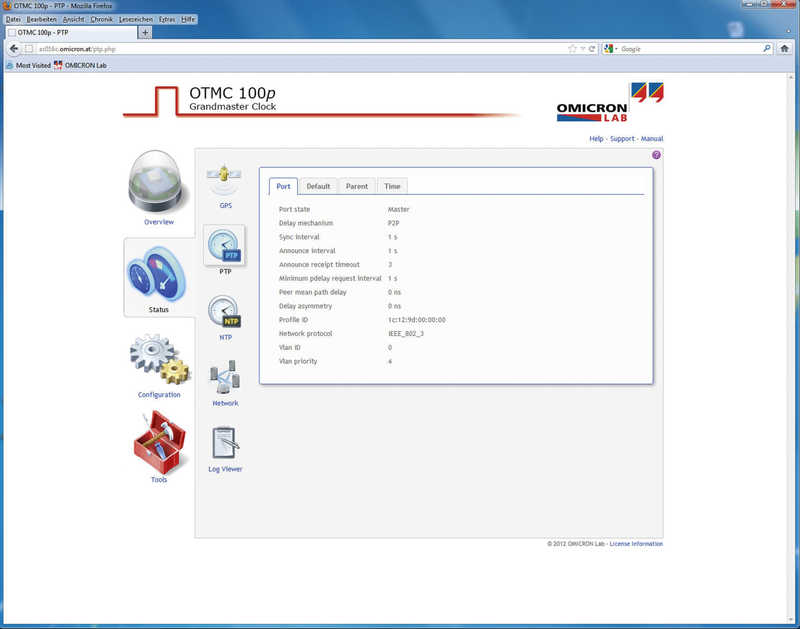
Task: Switch to the Time tab
Action: 392,186
